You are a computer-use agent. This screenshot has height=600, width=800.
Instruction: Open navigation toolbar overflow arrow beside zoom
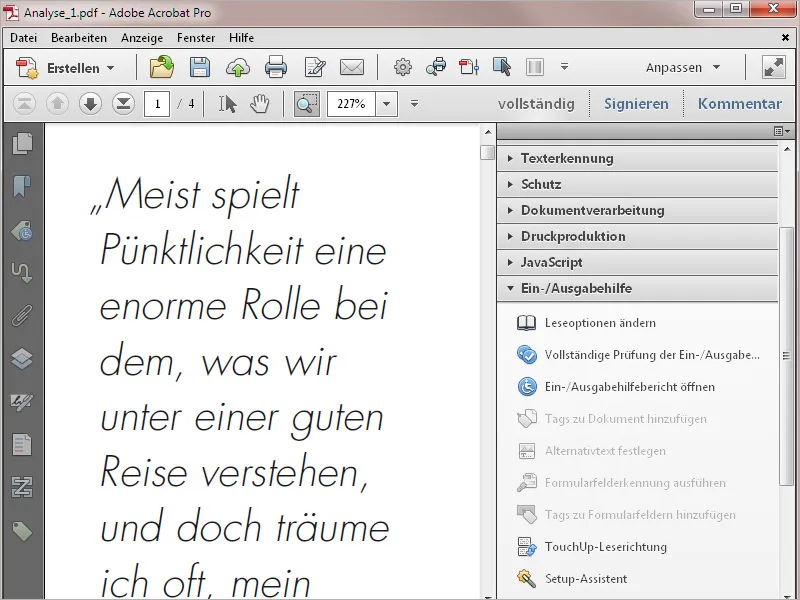coord(414,104)
